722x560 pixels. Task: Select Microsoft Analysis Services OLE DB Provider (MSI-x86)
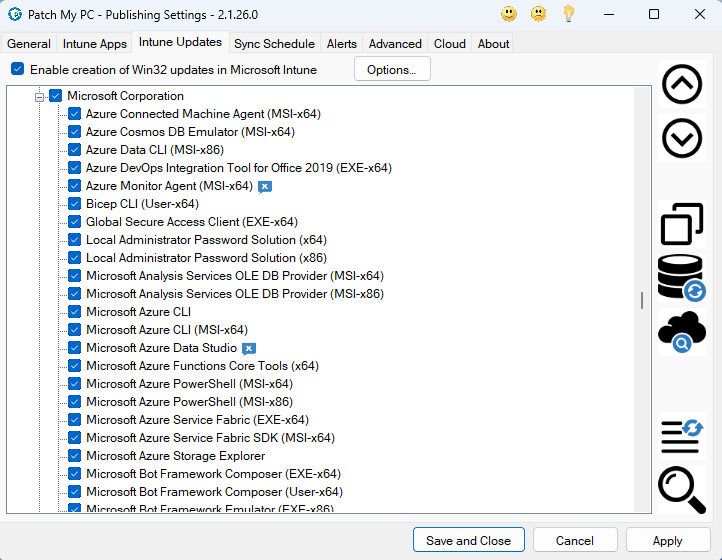pos(235,293)
